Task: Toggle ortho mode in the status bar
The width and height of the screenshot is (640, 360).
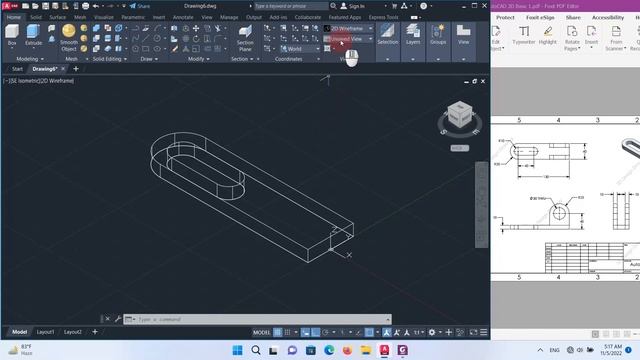Action: coord(316,332)
